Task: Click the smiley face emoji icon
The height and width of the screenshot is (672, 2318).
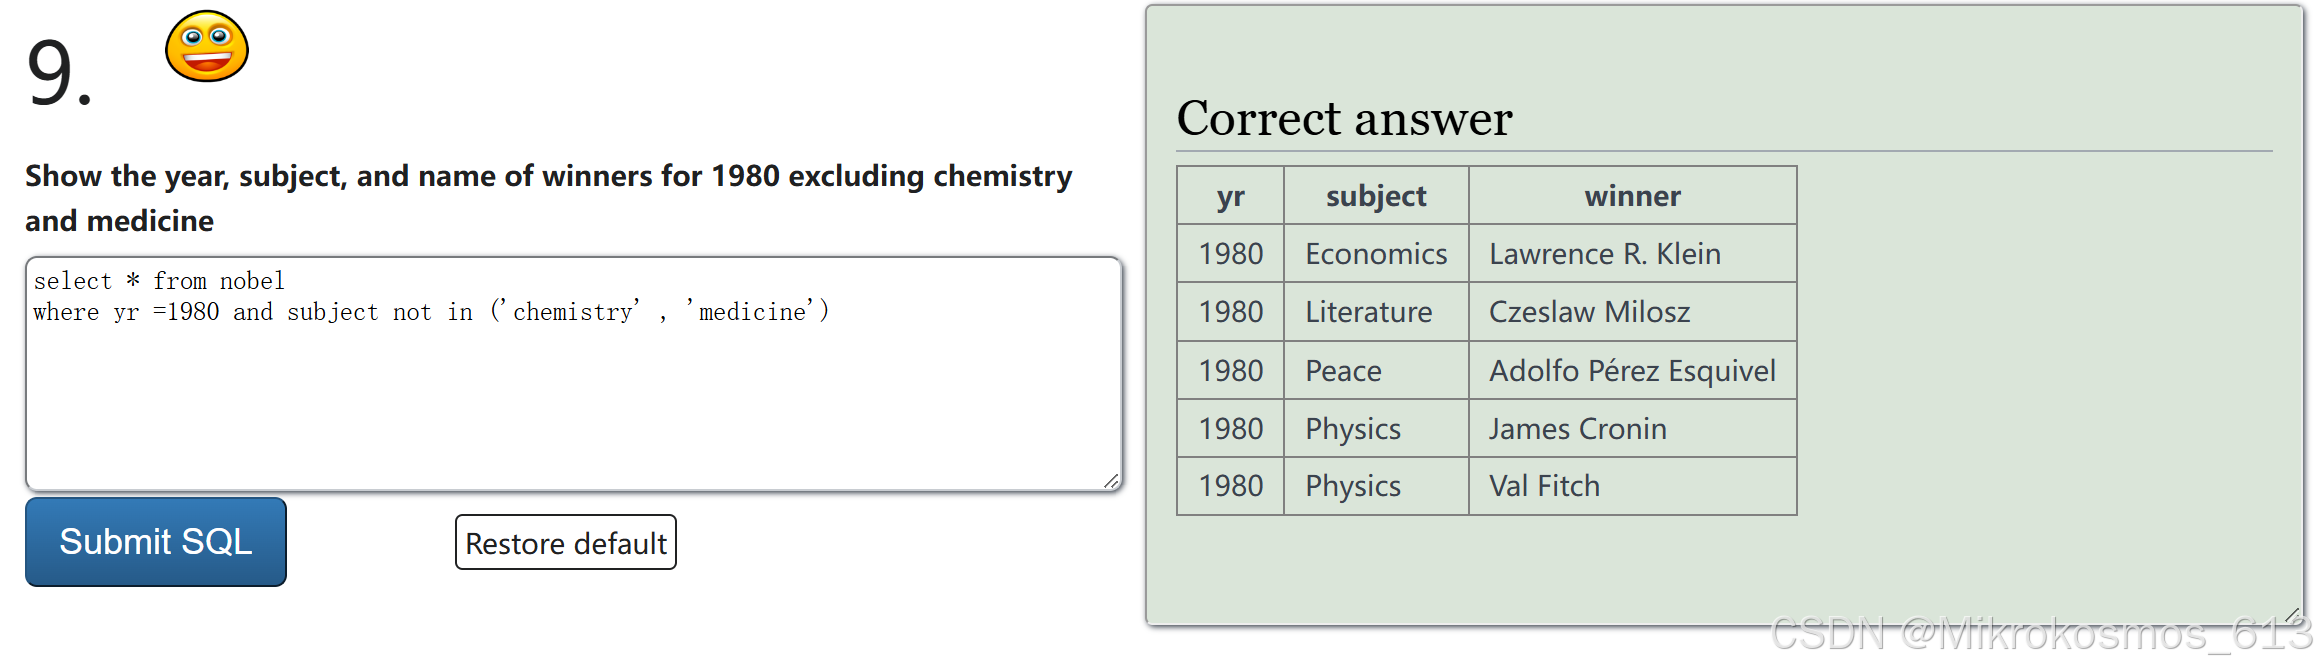Action: 207,46
